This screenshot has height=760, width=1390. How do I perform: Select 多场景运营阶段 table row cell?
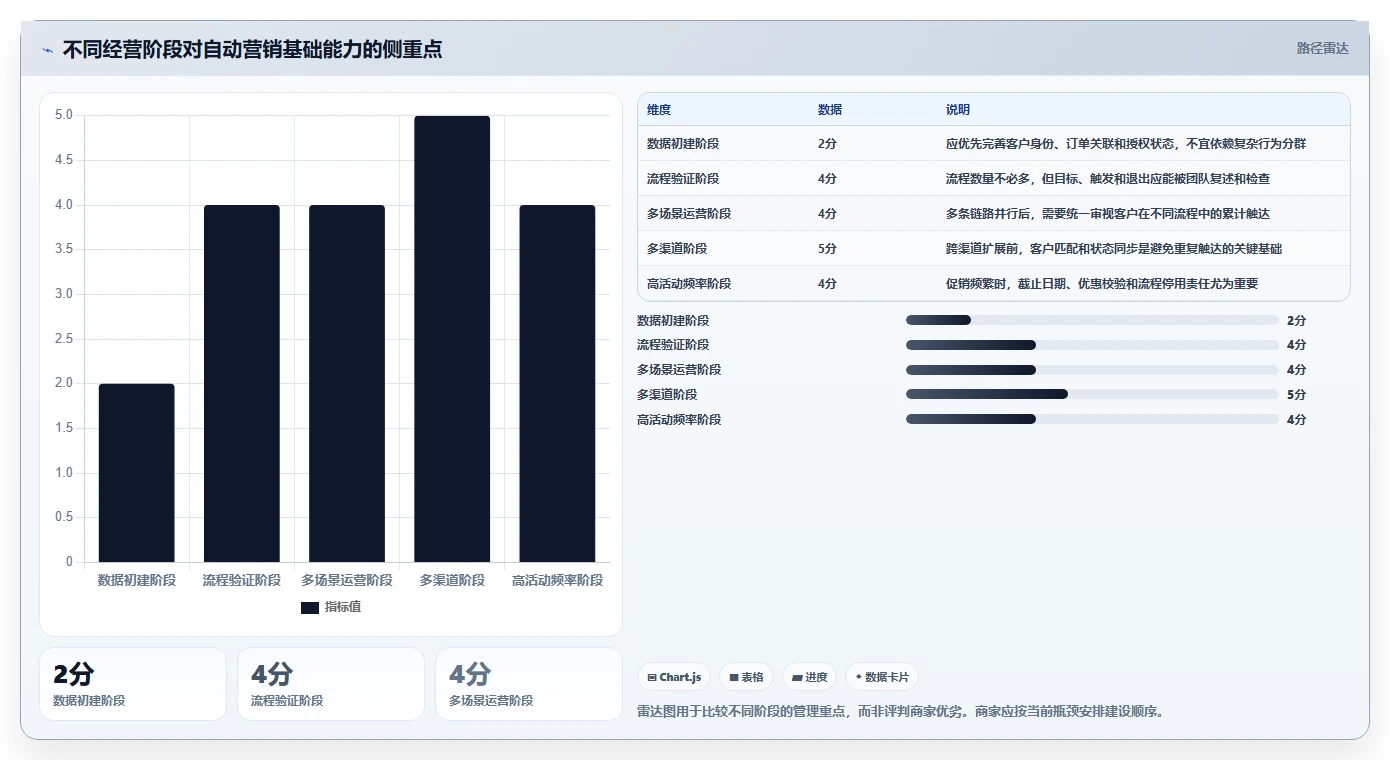(689, 214)
